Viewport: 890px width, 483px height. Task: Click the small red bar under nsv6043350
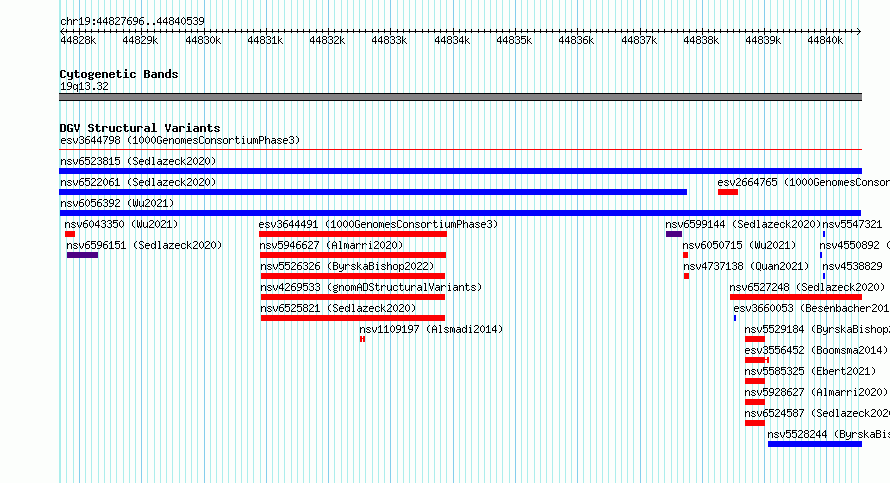(x=70, y=234)
